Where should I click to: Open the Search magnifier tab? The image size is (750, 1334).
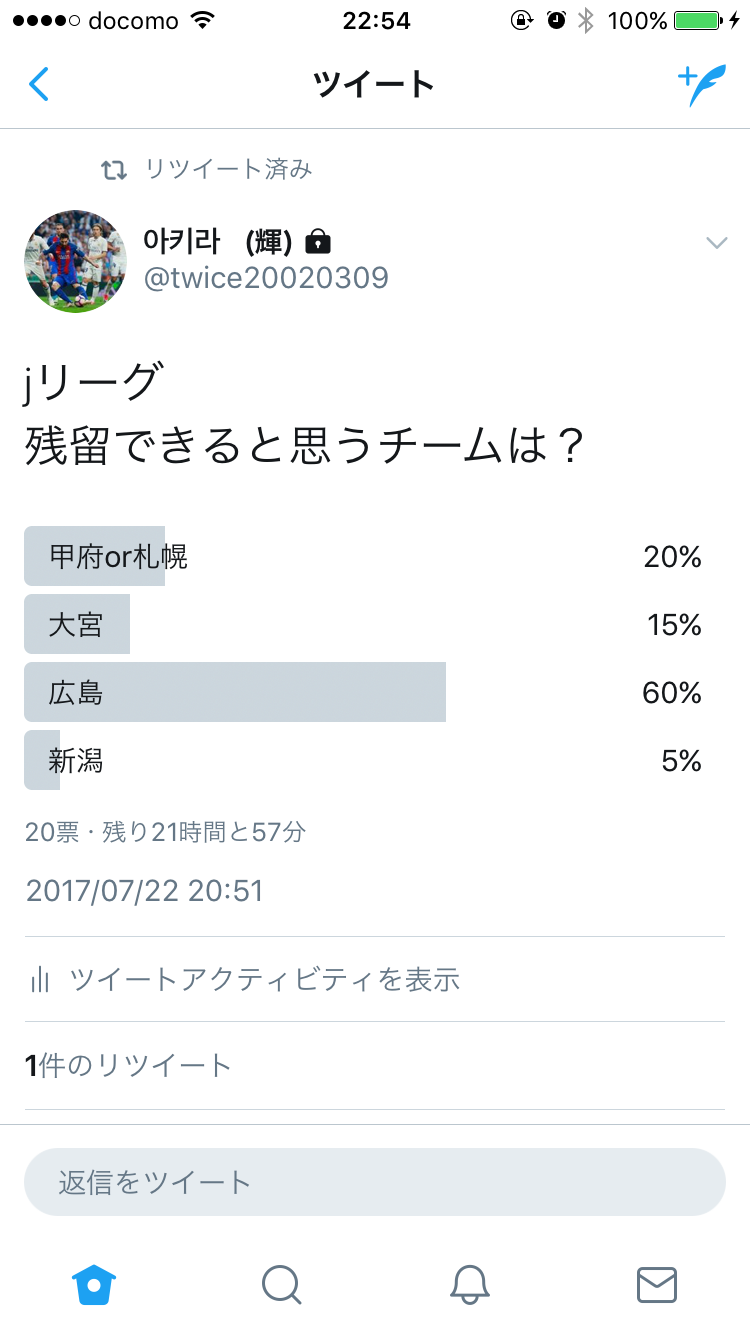tap(281, 1284)
